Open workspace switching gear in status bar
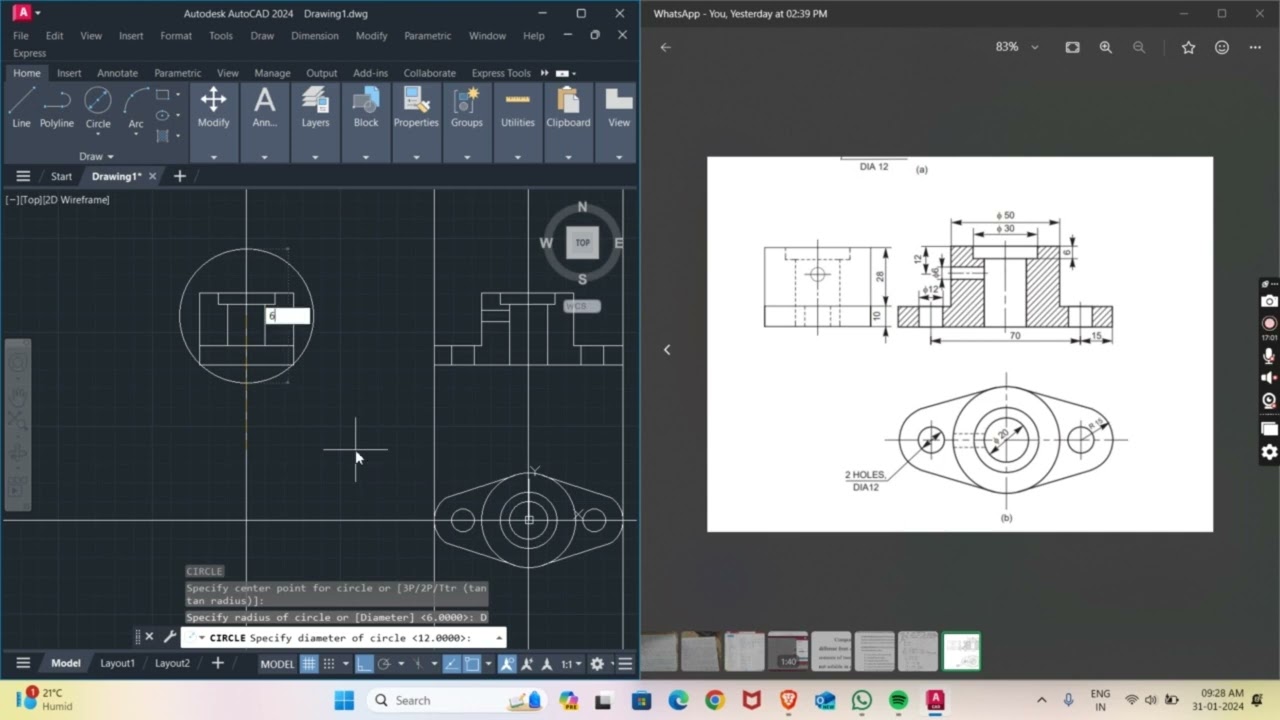Screen dimensions: 1280x720 coord(597,664)
